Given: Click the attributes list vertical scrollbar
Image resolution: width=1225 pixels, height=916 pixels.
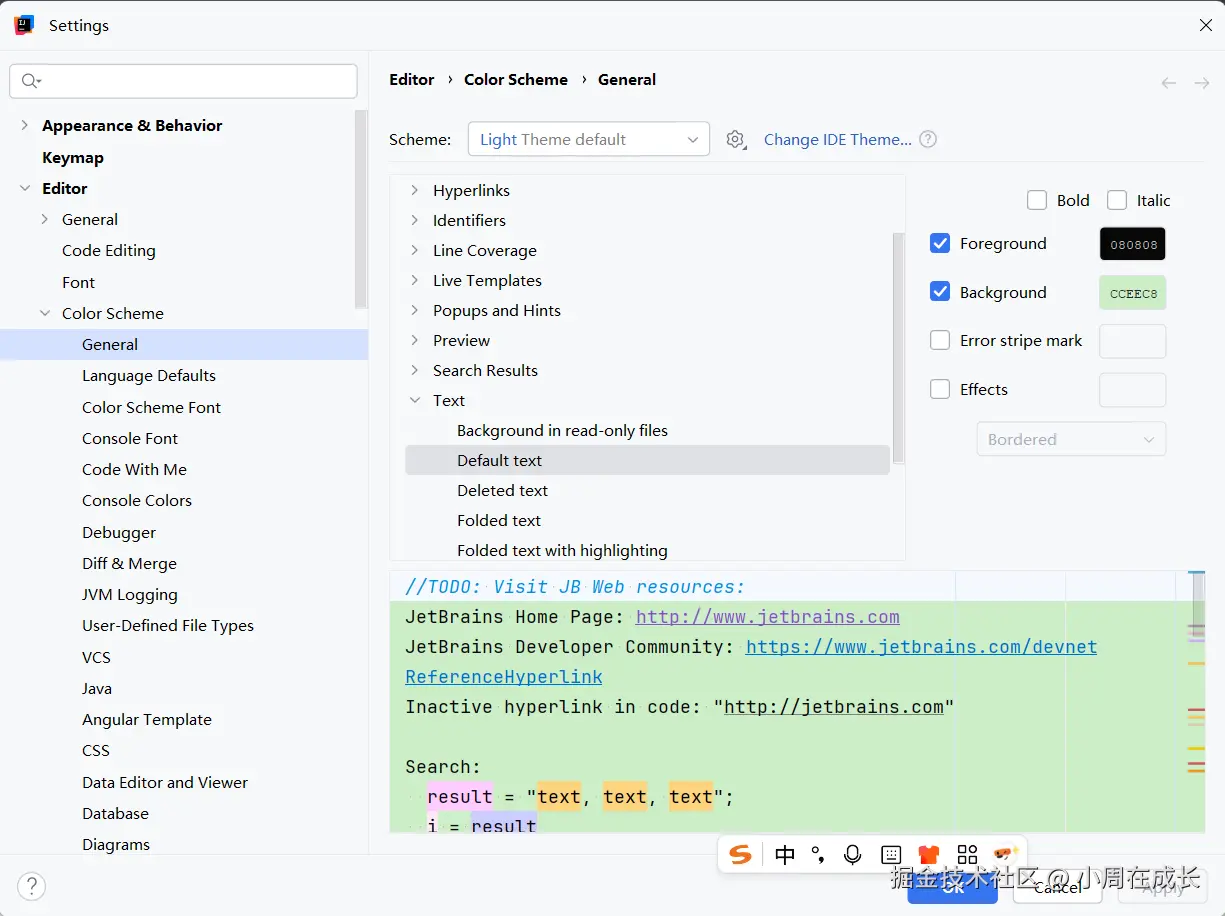Looking at the screenshot, I should pos(898,347).
